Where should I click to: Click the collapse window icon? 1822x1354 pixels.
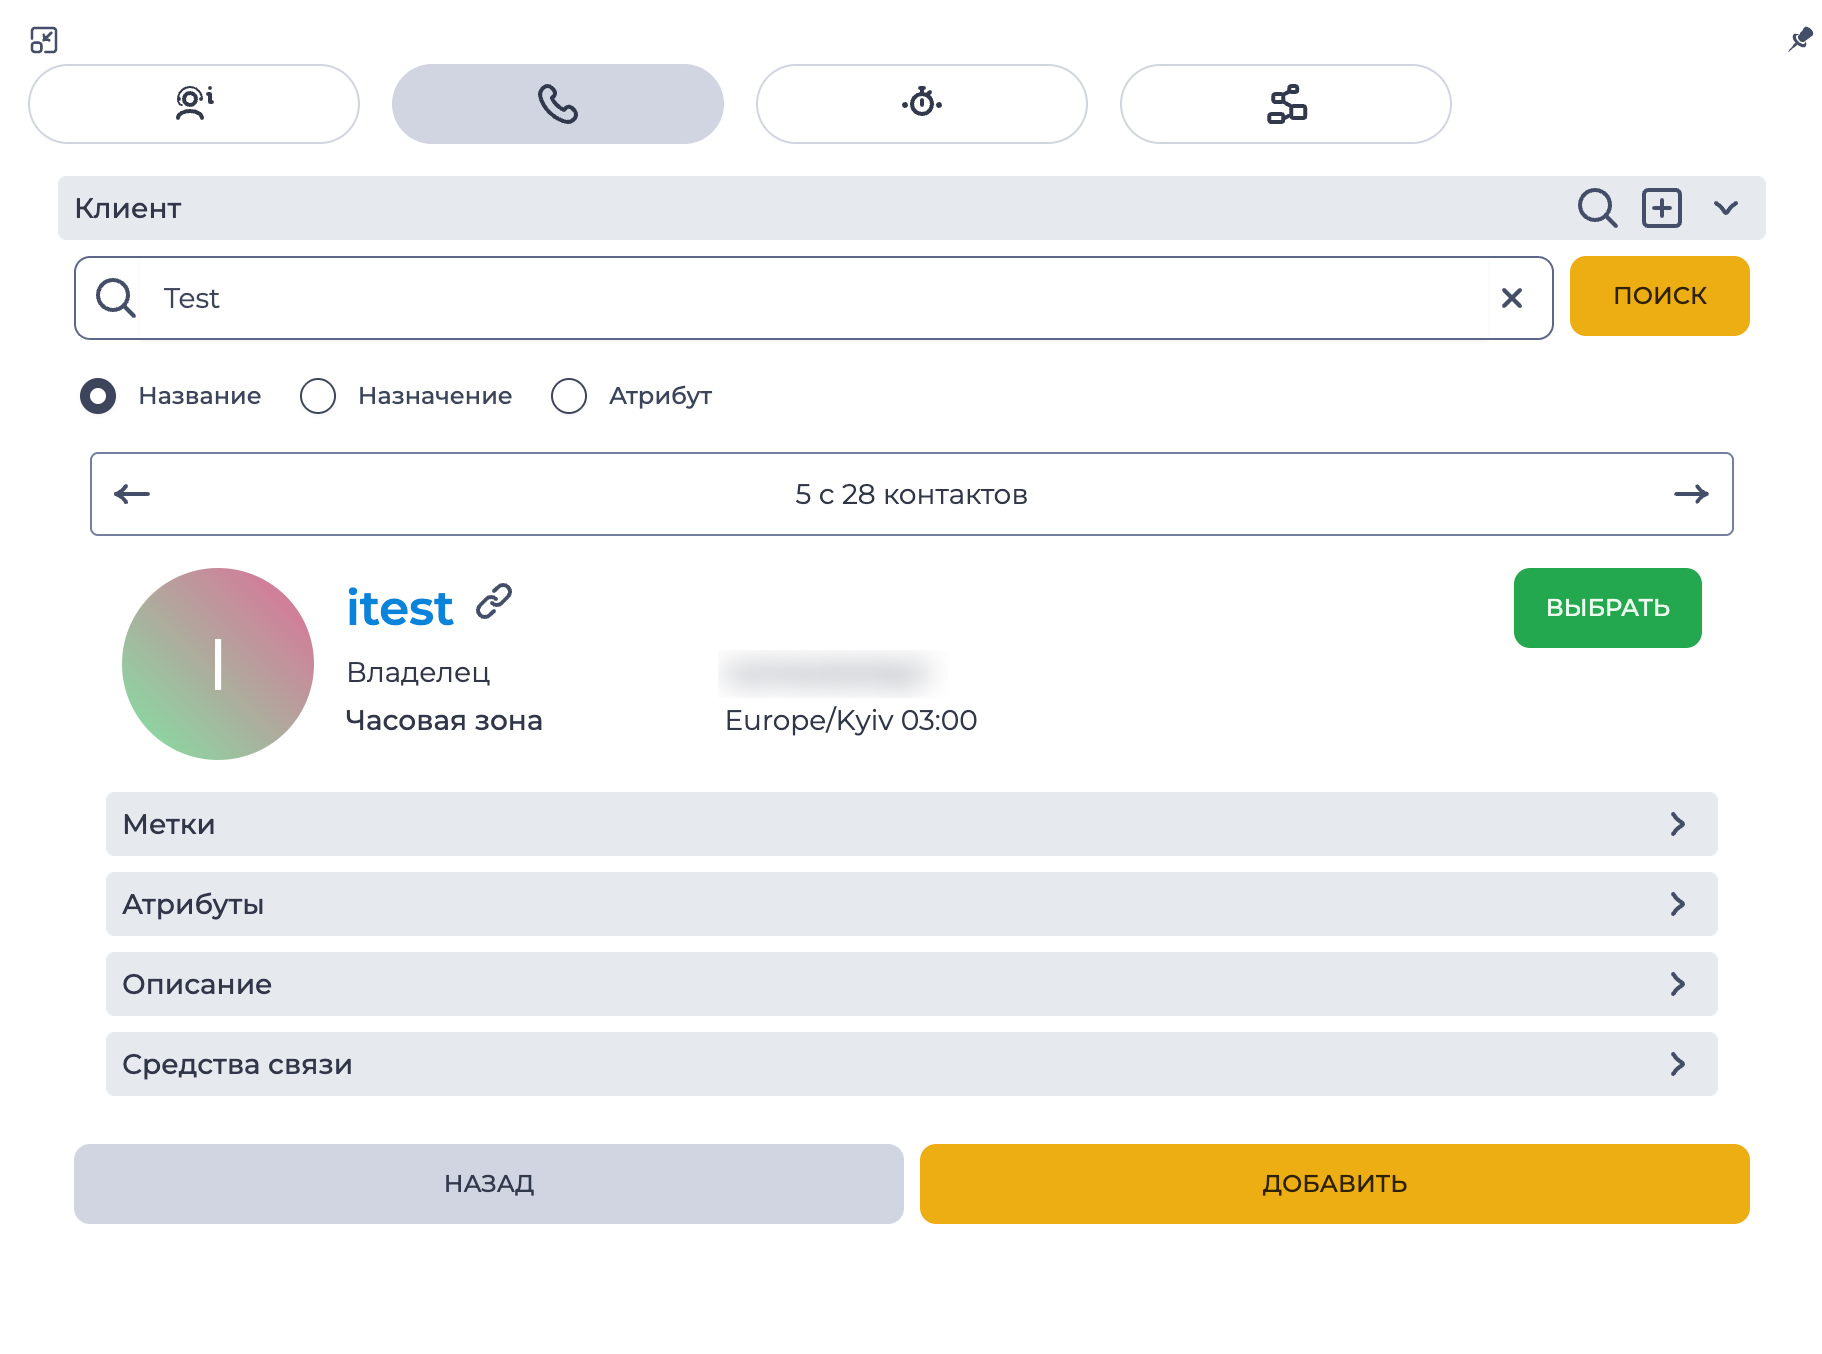coord(44,40)
